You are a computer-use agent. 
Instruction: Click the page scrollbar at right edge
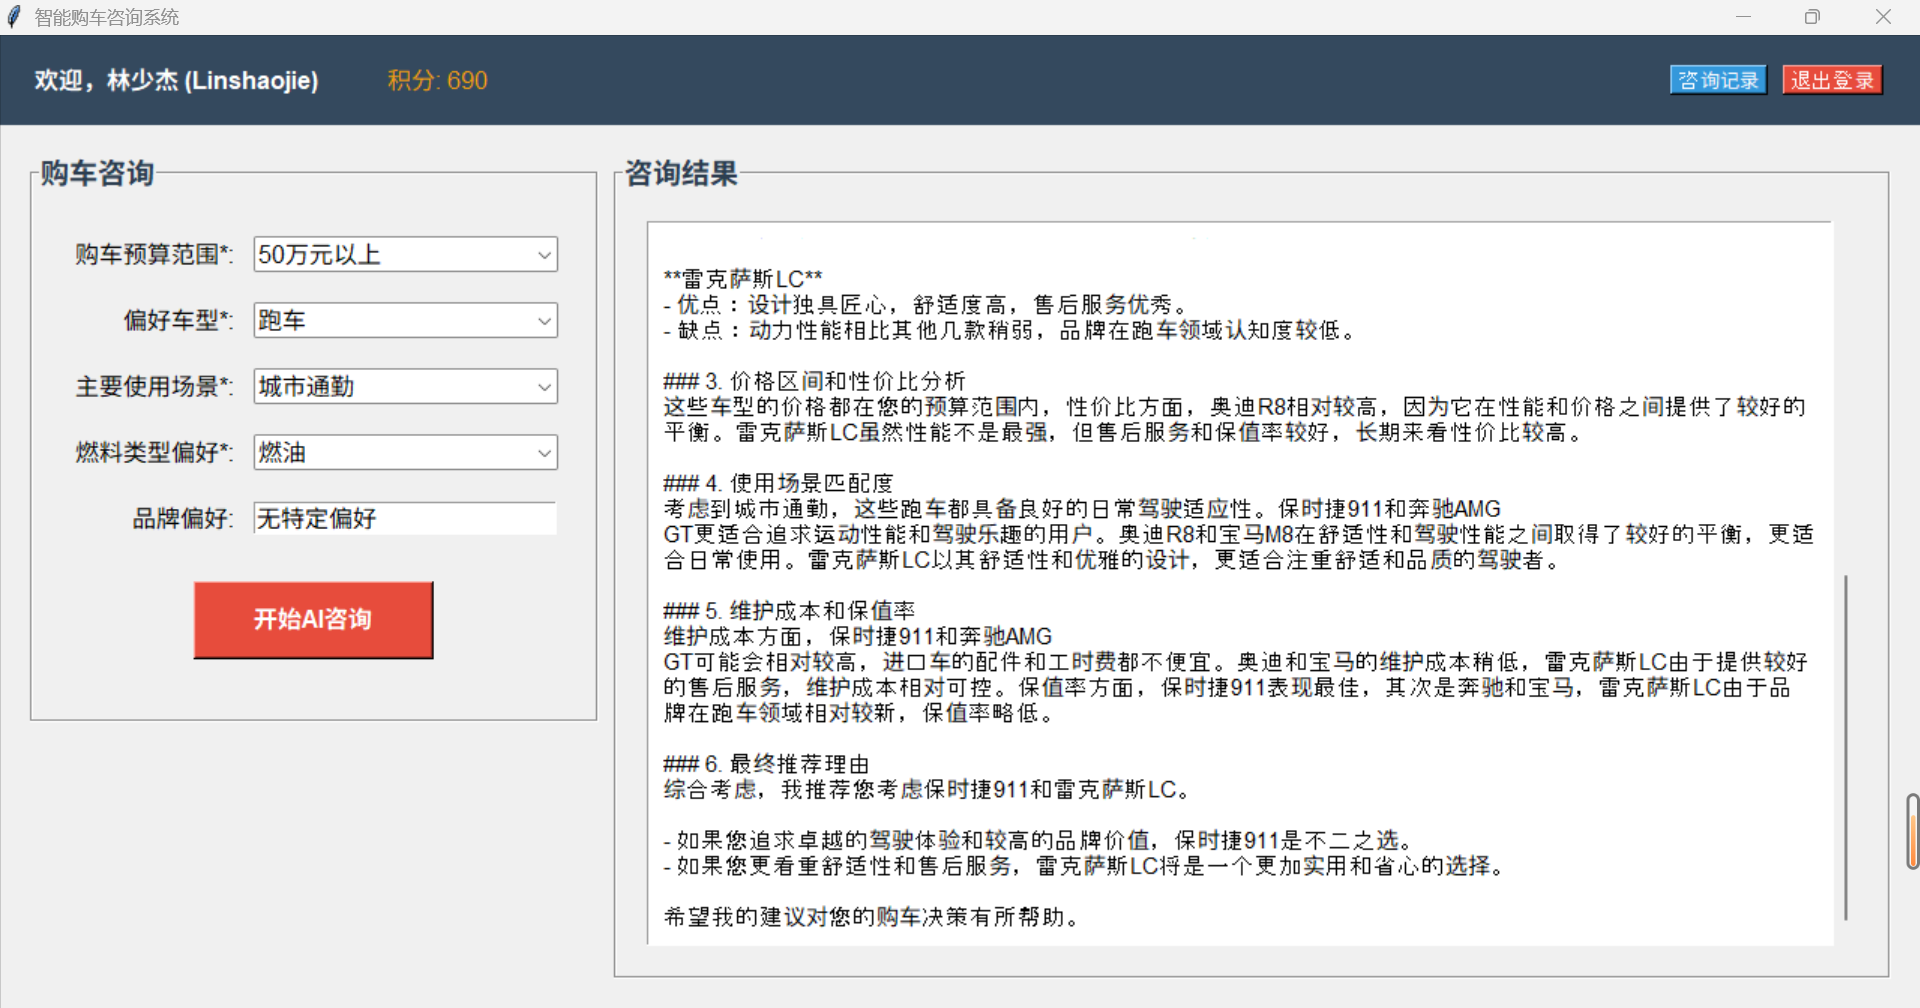tap(1912, 831)
